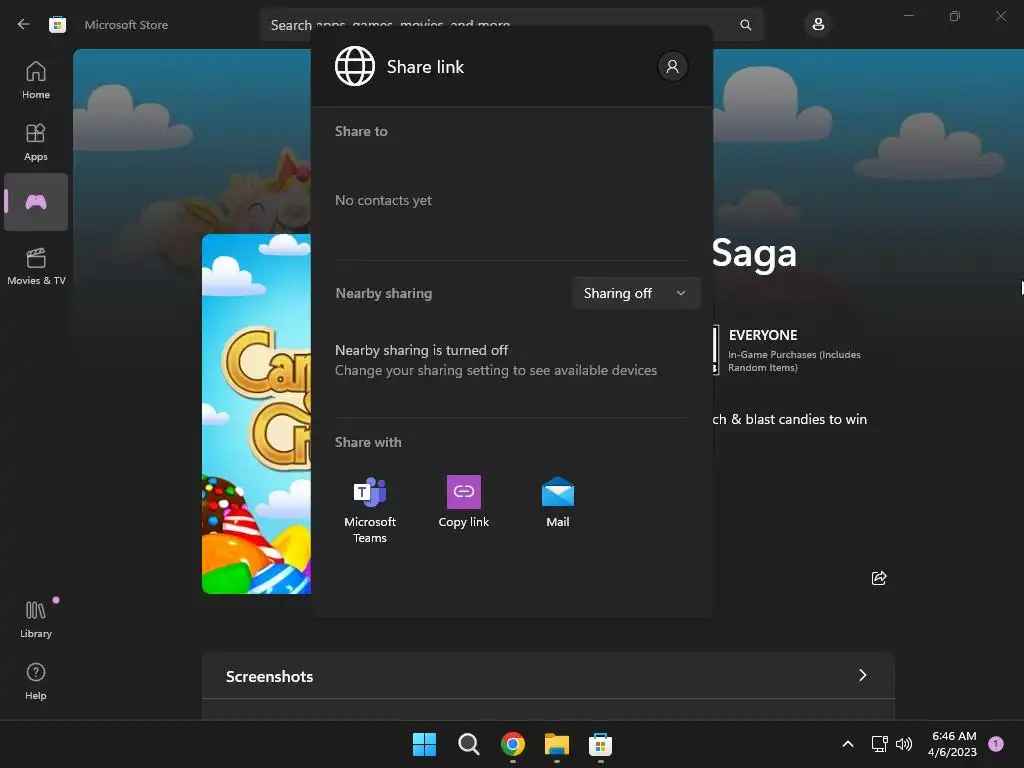Click the user account icon in the Share dialog
The image size is (1024, 768).
672,66
